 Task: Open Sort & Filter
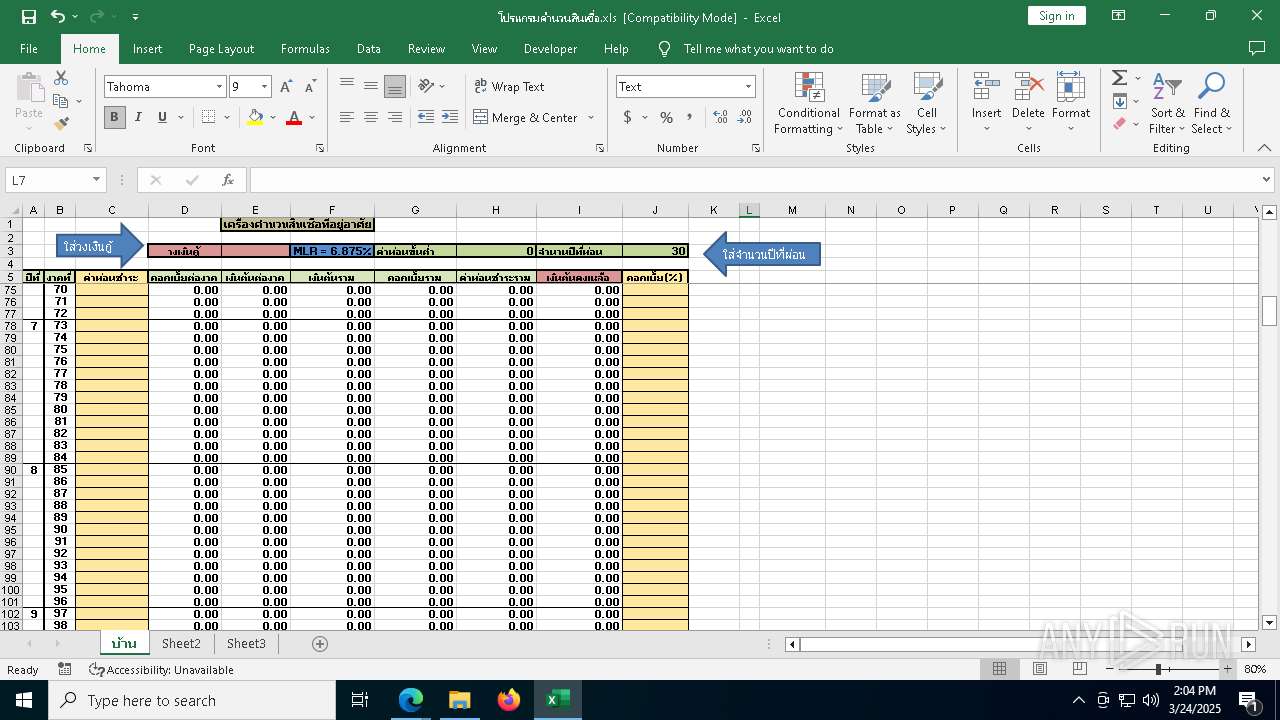(1167, 103)
